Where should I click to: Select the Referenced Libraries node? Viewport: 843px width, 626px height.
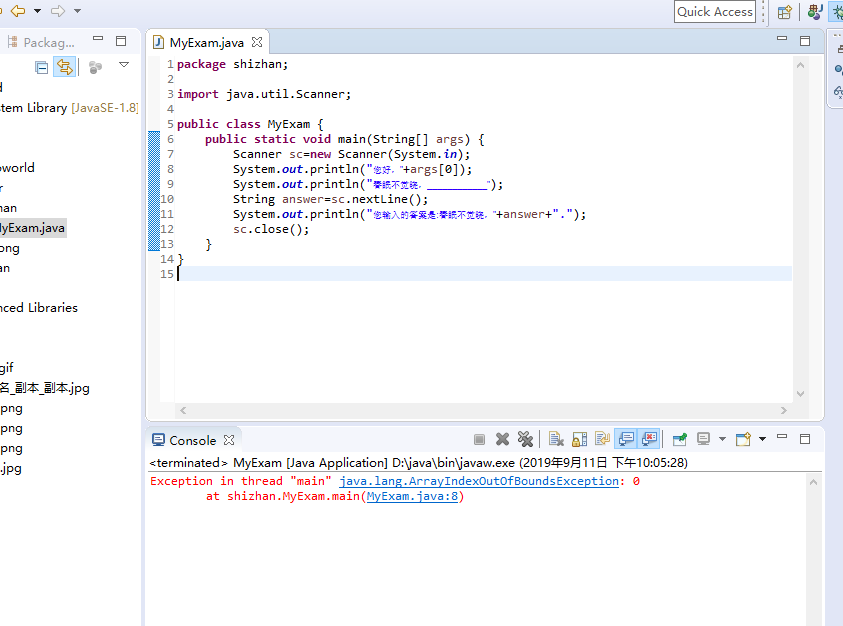39,308
